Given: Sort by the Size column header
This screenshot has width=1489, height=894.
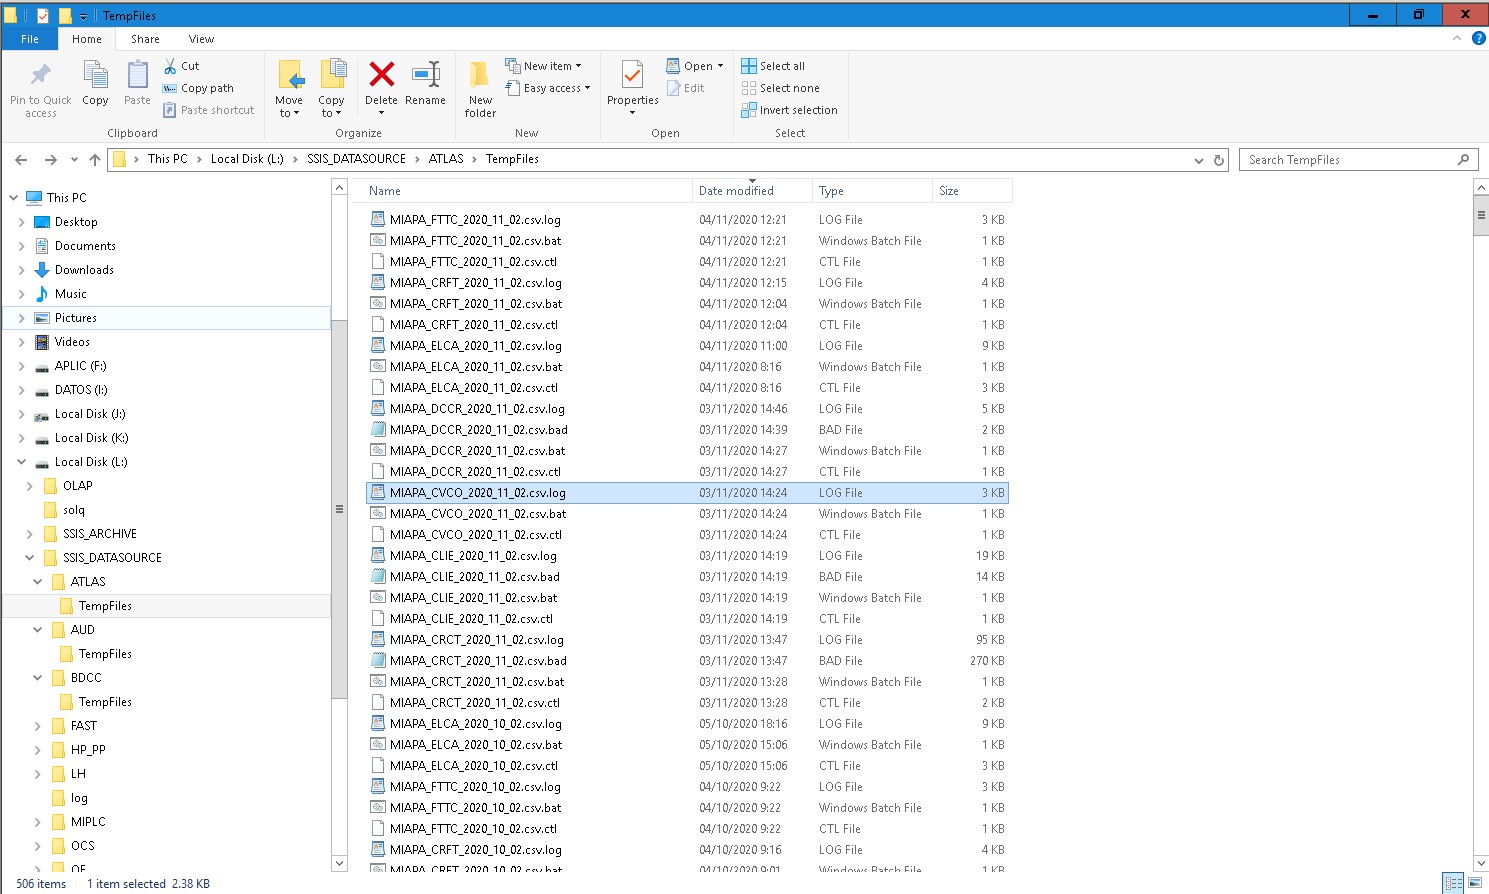Looking at the screenshot, I should point(972,191).
